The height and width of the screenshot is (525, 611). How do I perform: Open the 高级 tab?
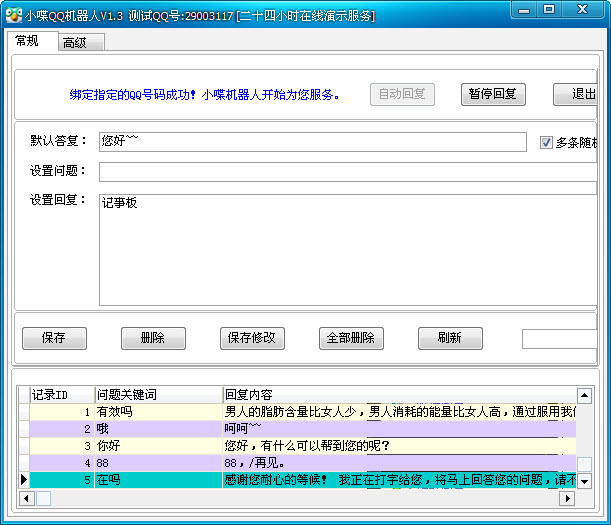click(81, 42)
